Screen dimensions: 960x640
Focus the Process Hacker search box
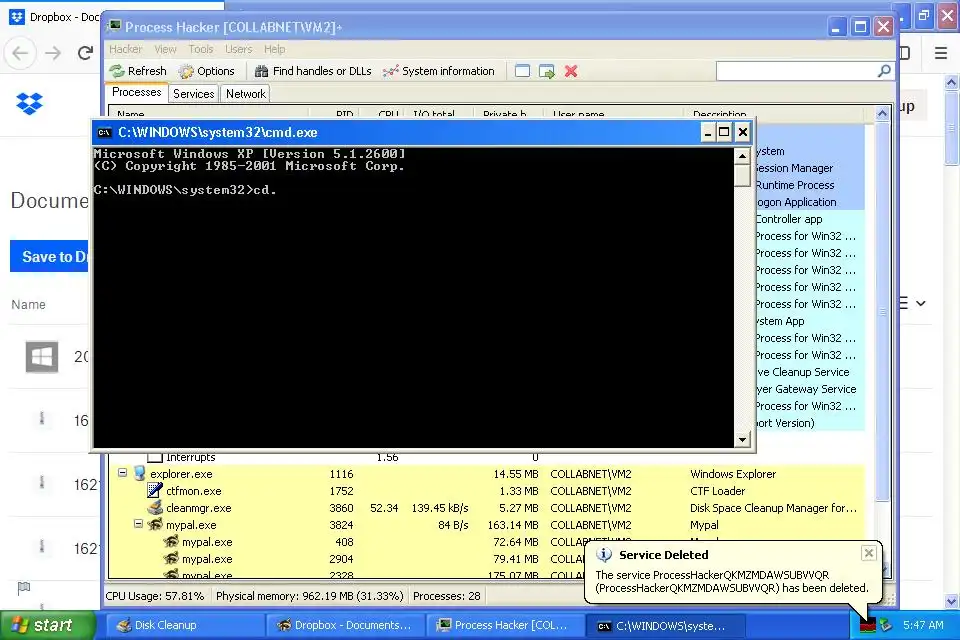tap(796, 71)
